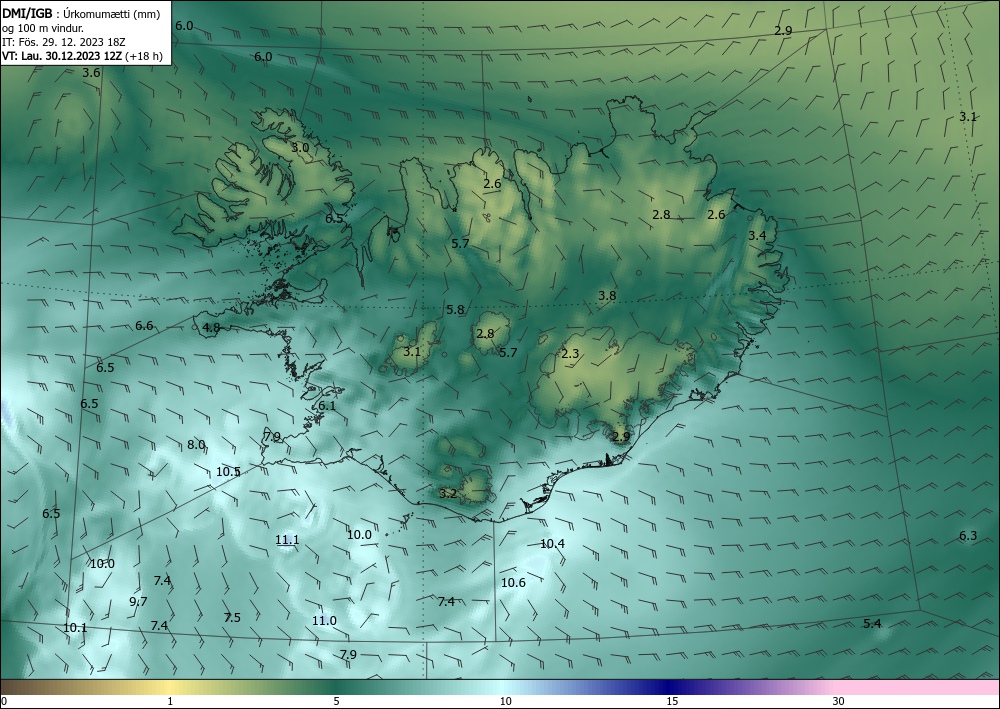Click the 3.2 value near the south coast
The image size is (1000, 709).
(448, 493)
